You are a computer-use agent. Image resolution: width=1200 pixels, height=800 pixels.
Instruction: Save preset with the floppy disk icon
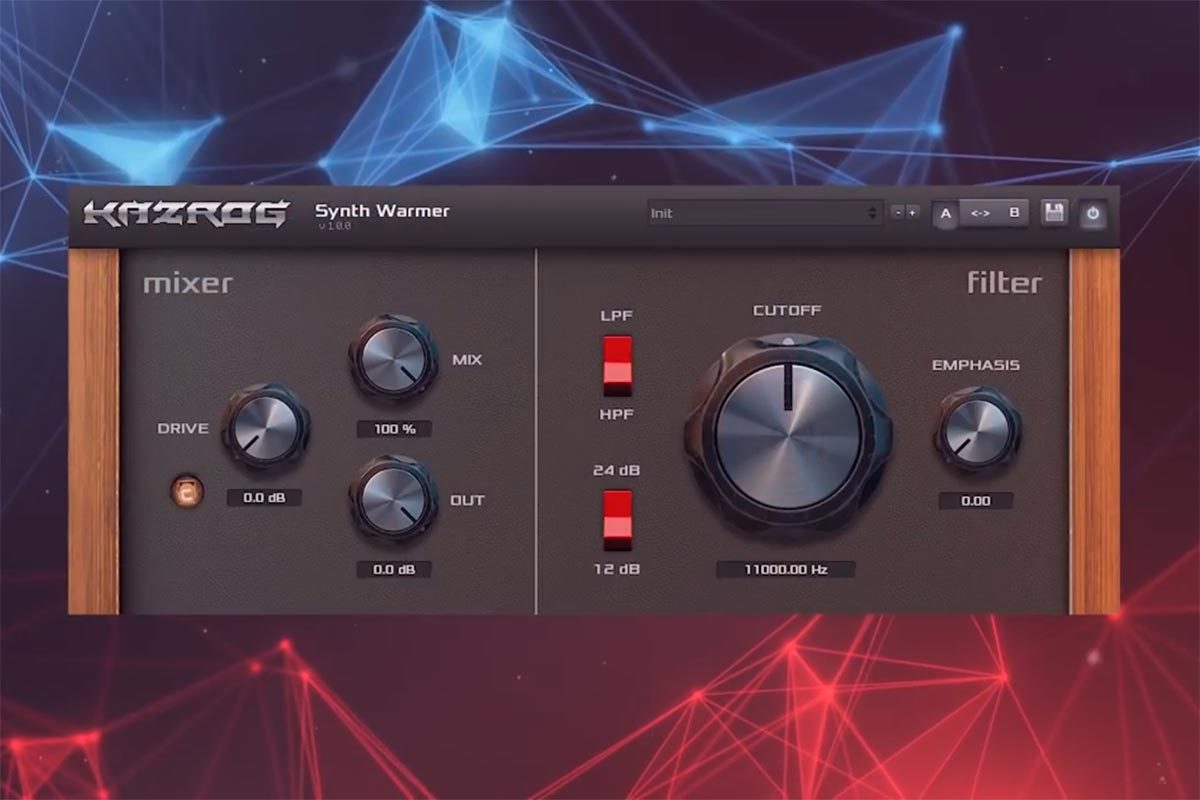click(1054, 213)
